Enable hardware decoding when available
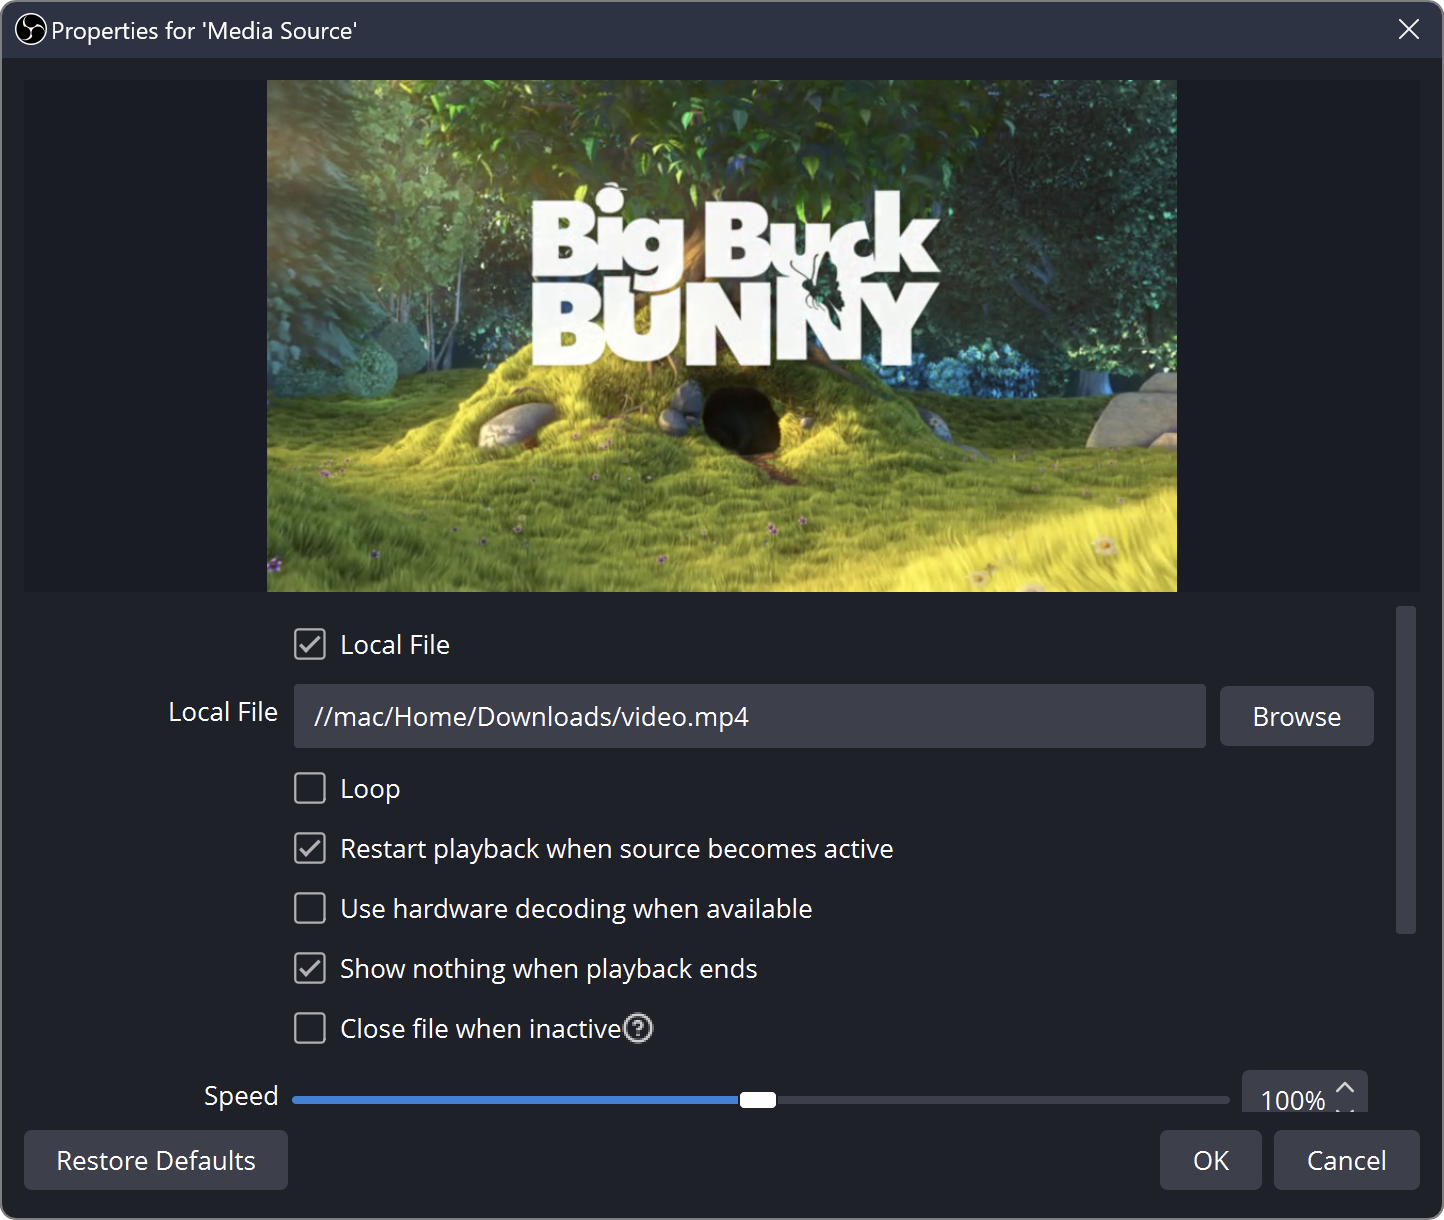 click(x=310, y=909)
